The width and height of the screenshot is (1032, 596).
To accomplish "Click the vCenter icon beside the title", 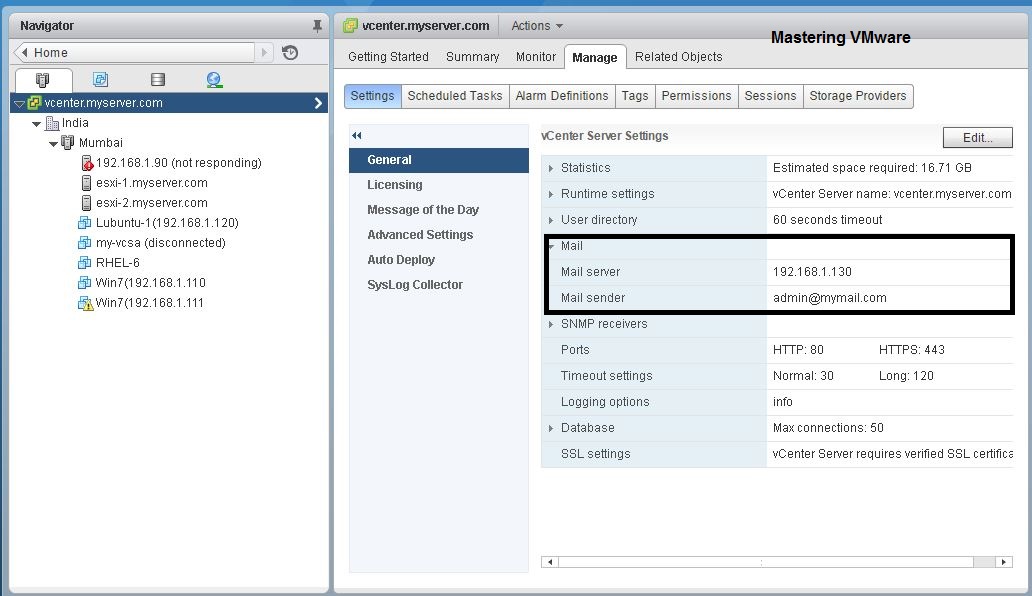I will (350, 26).
